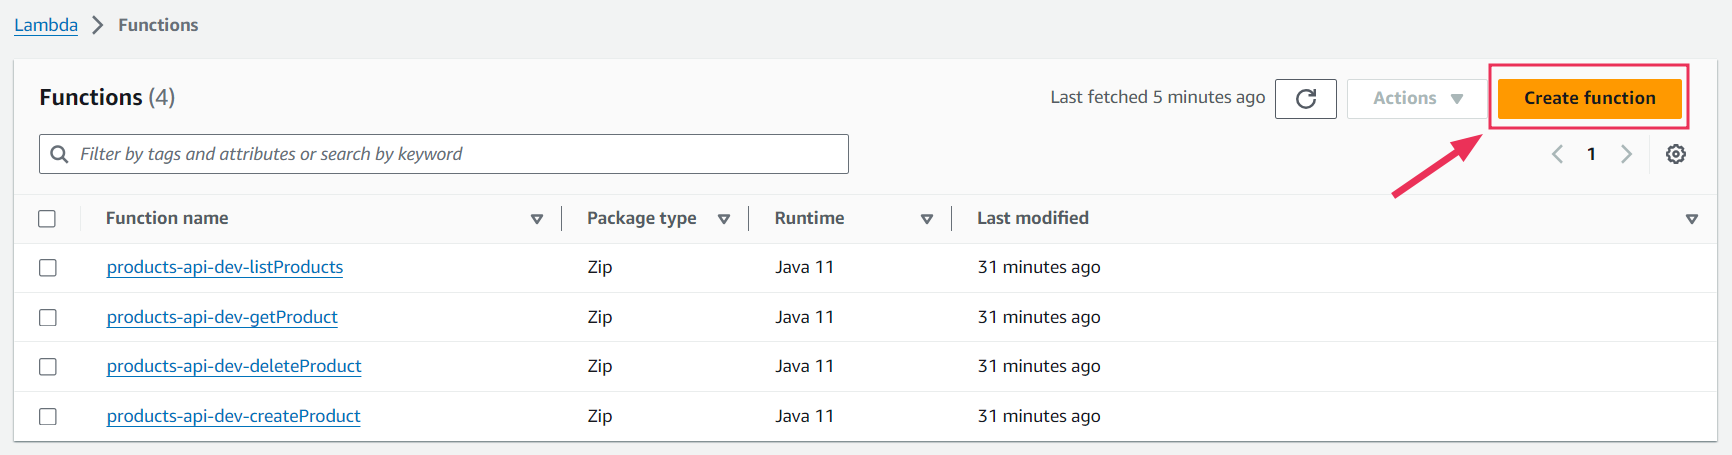Select page 1 in pagination

coord(1591,154)
